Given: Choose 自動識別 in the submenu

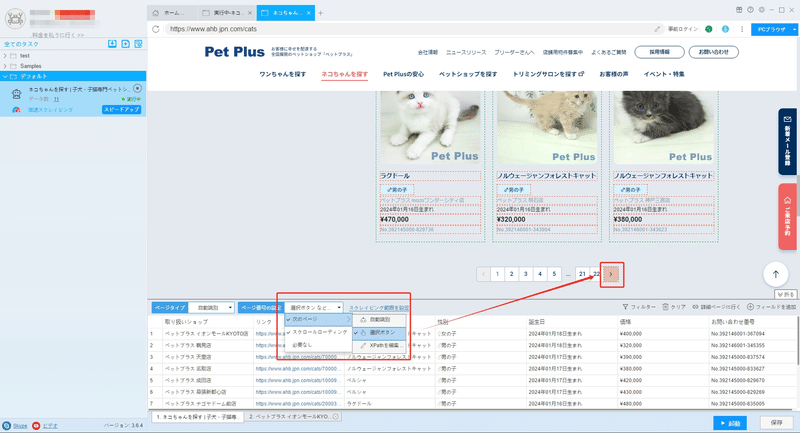Looking at the screenshot, I should point(380,320).
